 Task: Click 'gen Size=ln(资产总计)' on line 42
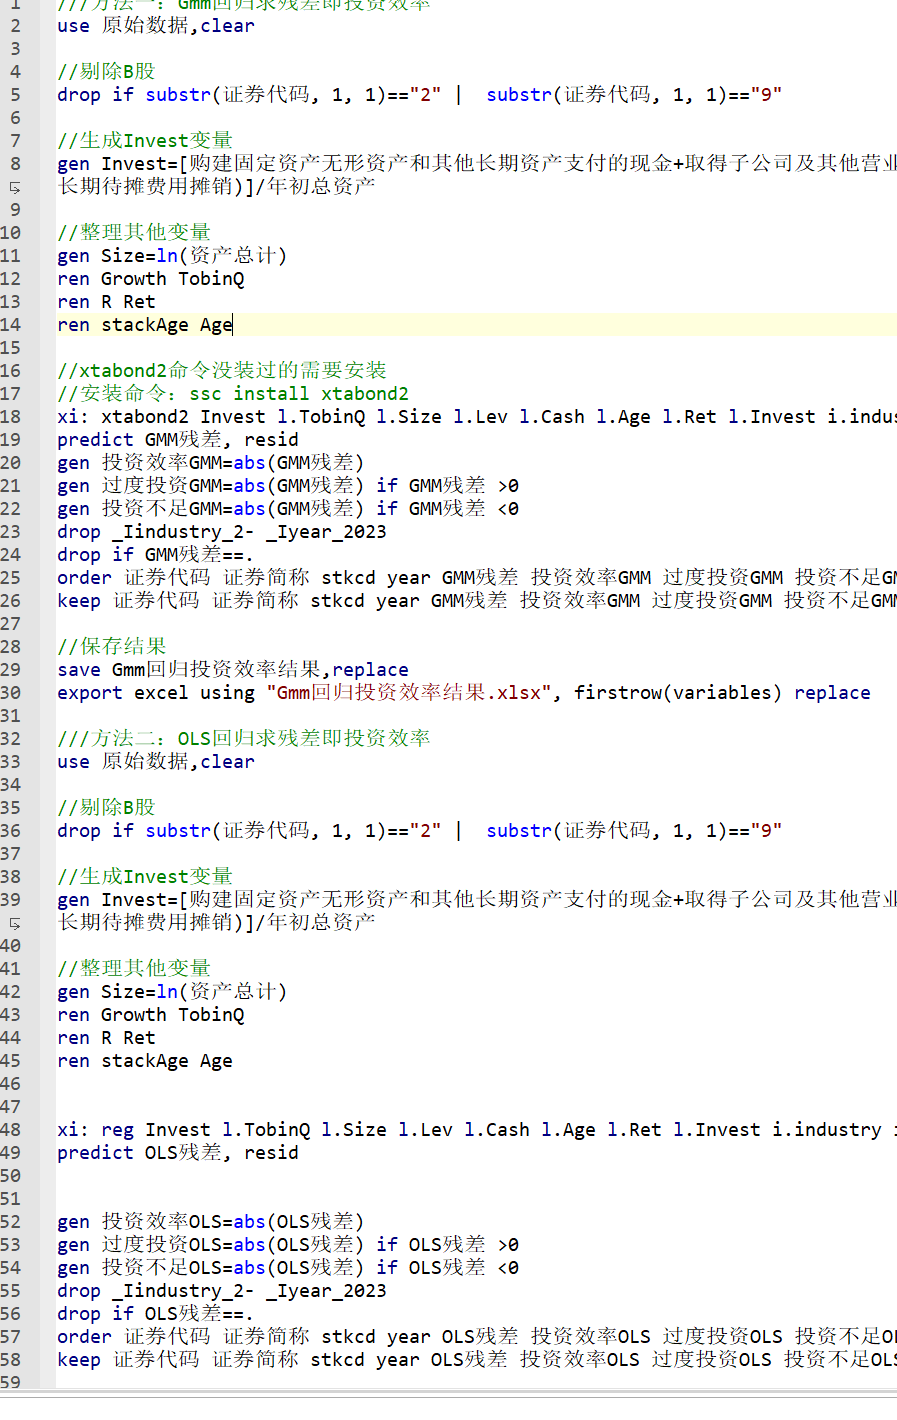pyautogui.click(x=172, y=992)
